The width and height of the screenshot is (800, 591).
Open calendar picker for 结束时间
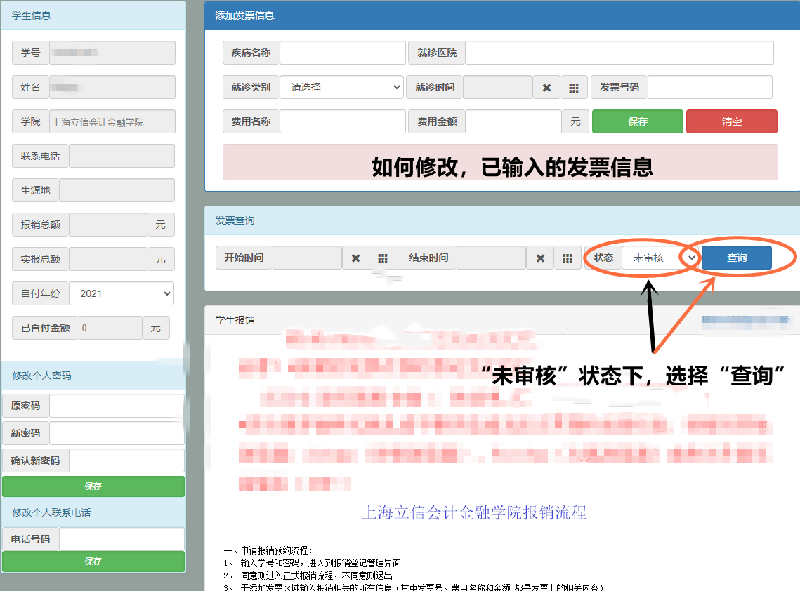[x=567, y=258]
